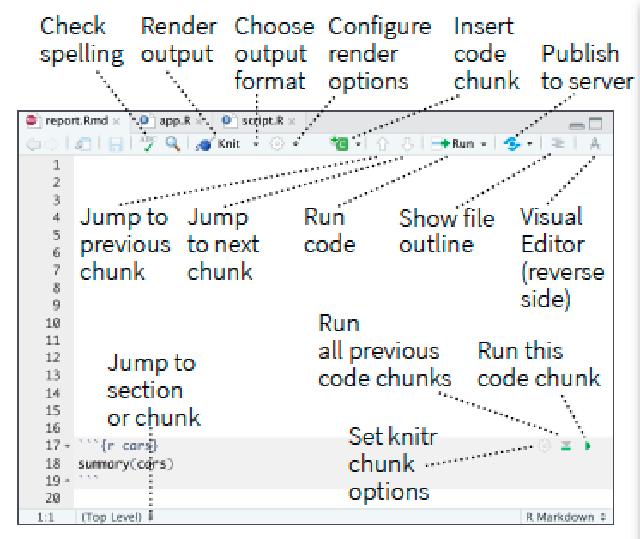Close the report.Rmd tab

point(116,122)
